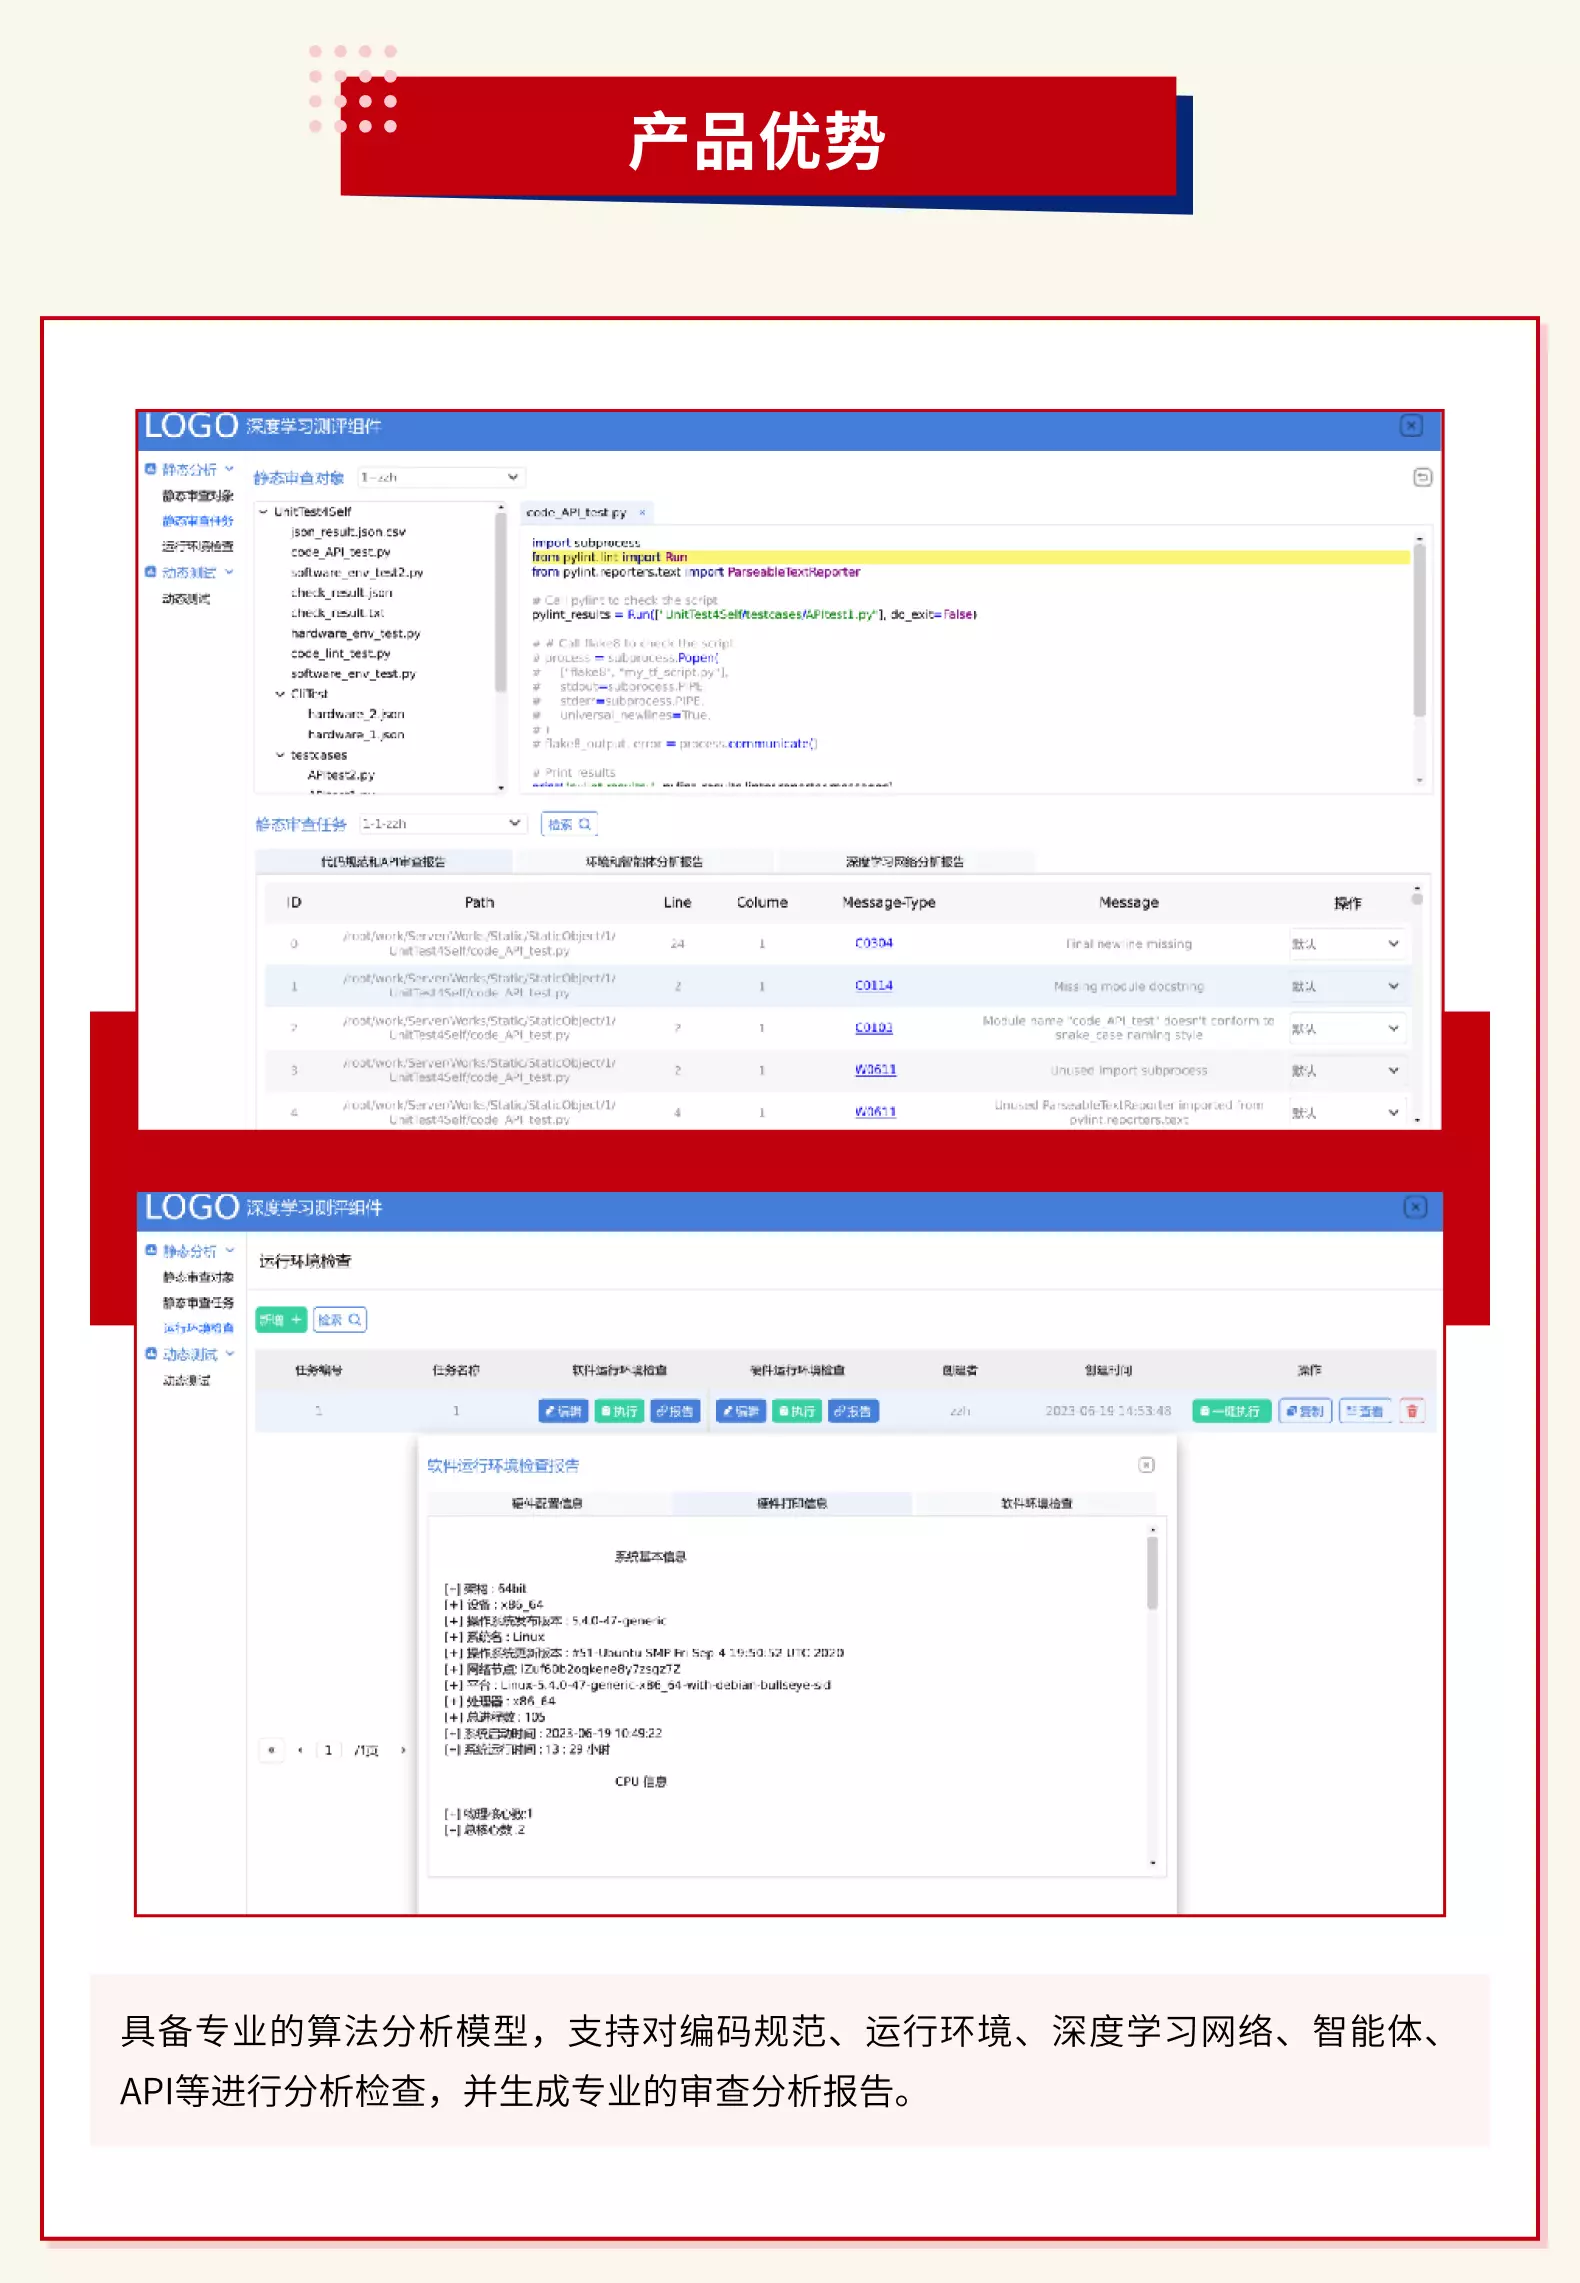Open W0611 link for Unused import subprocess

[875, 1069]
